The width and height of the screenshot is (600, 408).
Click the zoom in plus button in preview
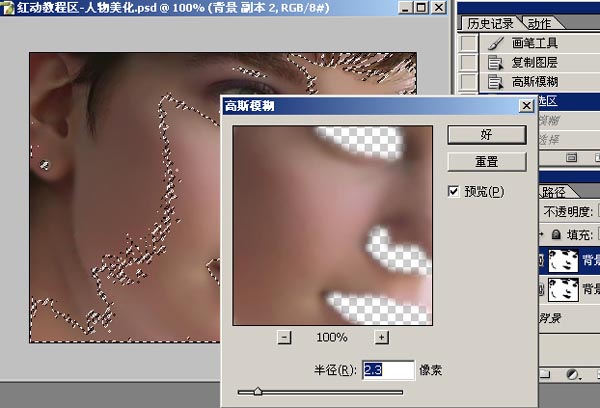[382, 338]
